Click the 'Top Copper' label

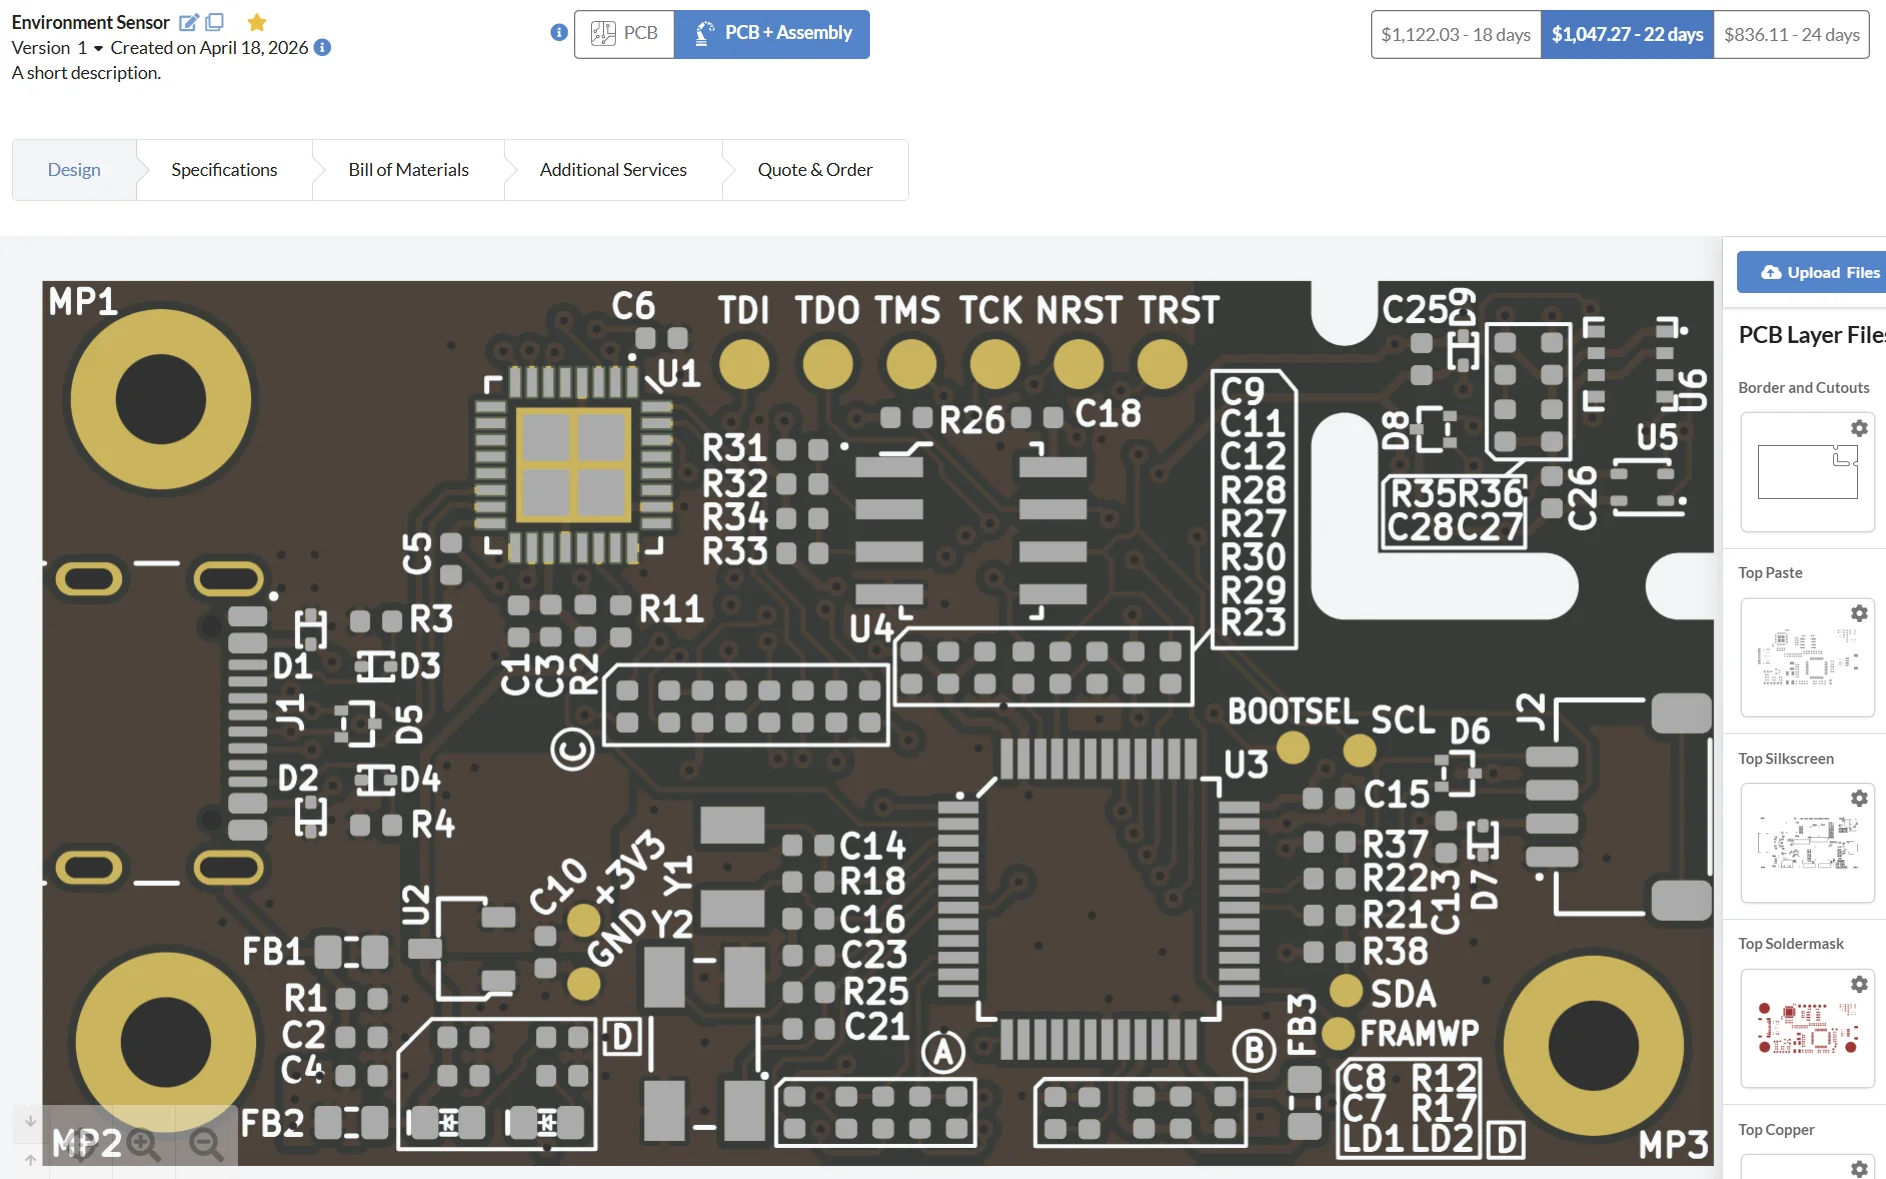1776,1130
